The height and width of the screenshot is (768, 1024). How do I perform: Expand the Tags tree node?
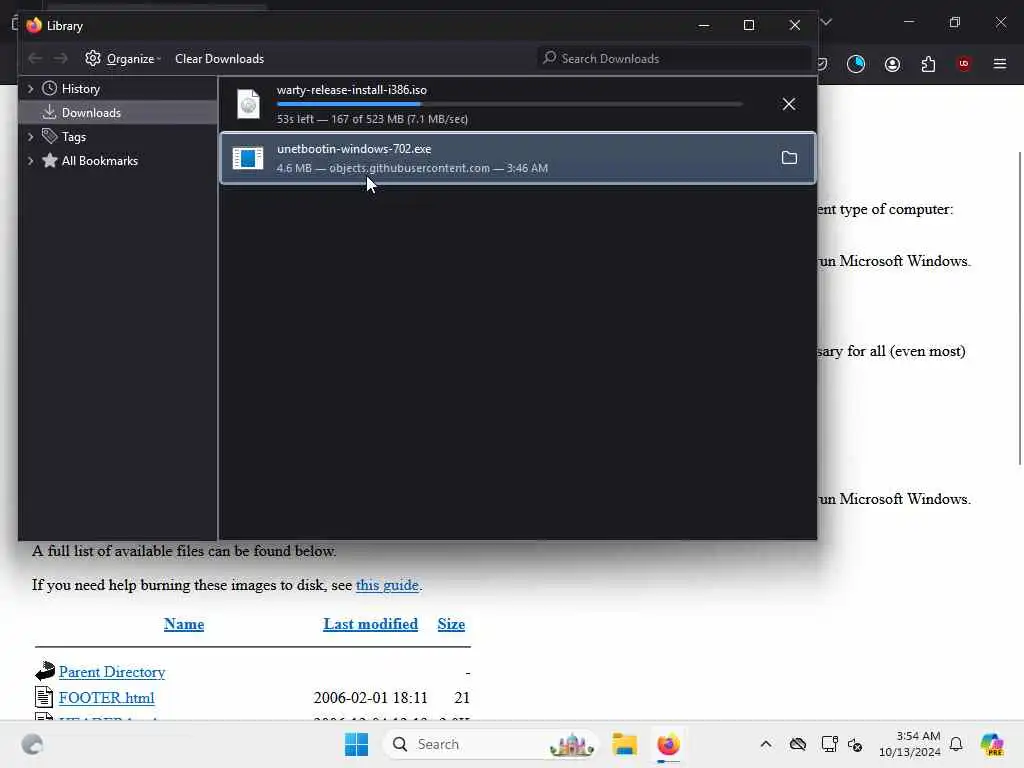coord(30,137)
